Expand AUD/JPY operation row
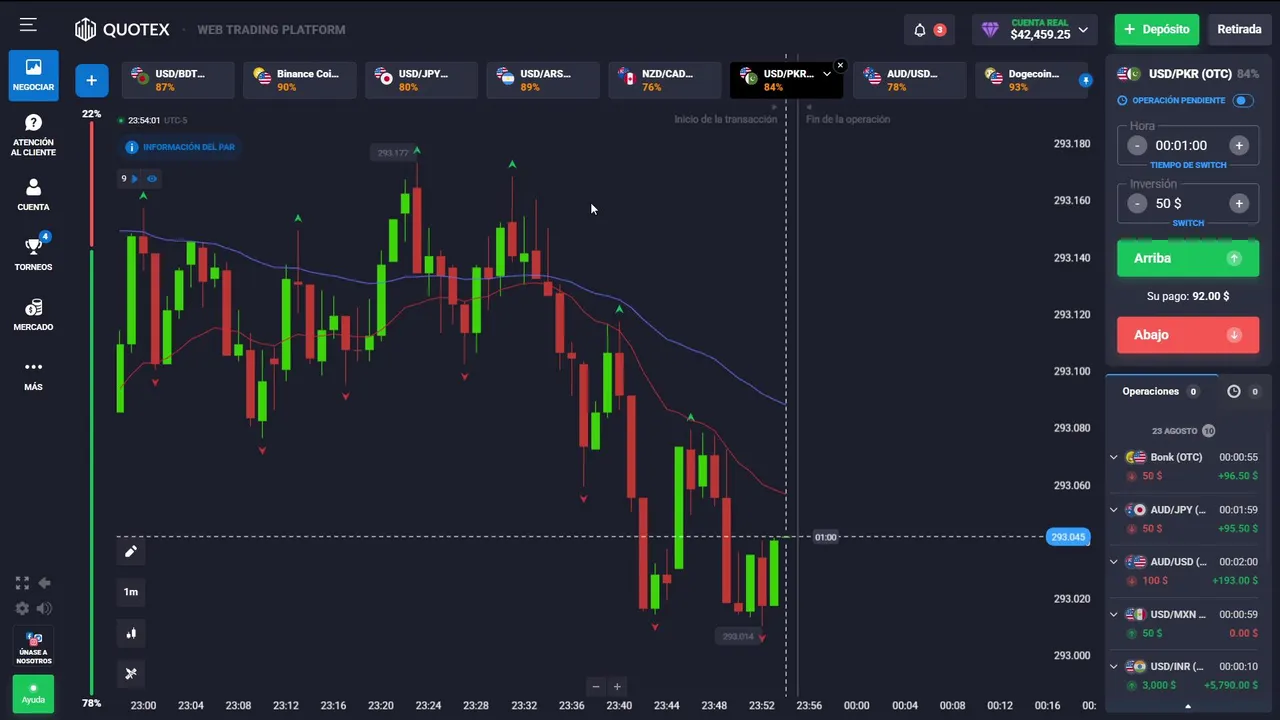The height and width of the screenshot is (720, 1280). (1114, 509)
